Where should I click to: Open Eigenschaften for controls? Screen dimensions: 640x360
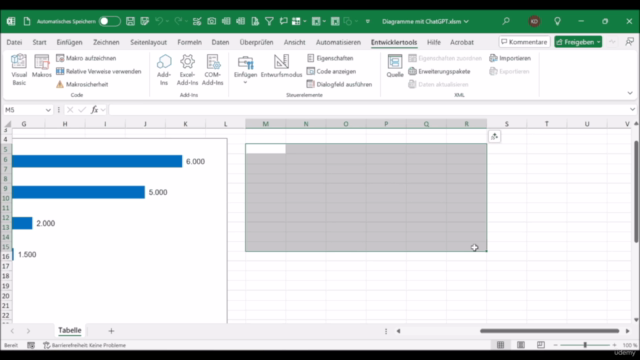pyautogui.click(x=330, y=58)
